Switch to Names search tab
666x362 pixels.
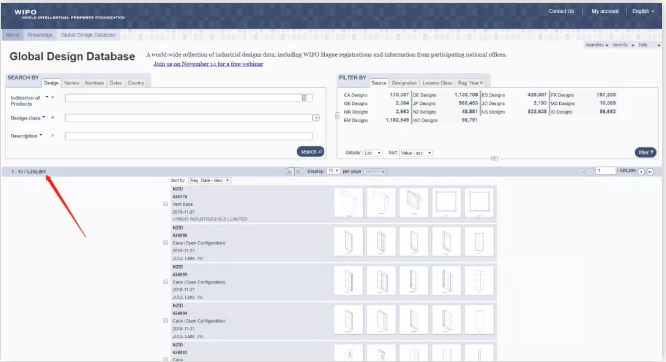pos(72,83)
